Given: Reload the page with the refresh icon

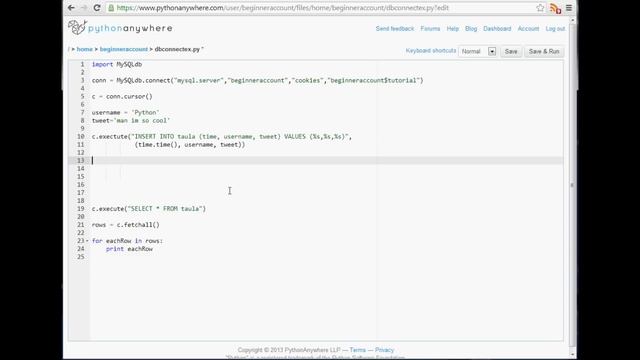Looking at the screenshot, I should click(x=97, y=8).
